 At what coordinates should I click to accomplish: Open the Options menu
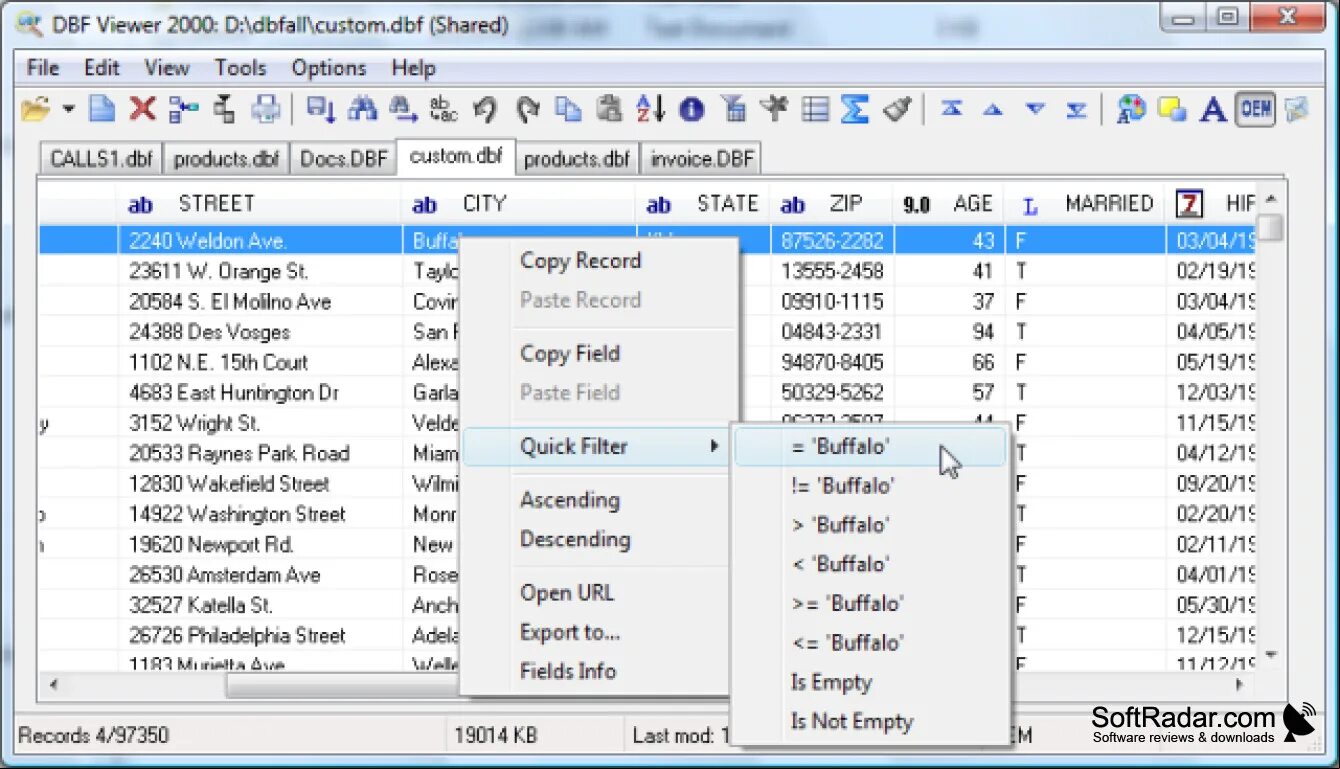[x=329, y=68]
